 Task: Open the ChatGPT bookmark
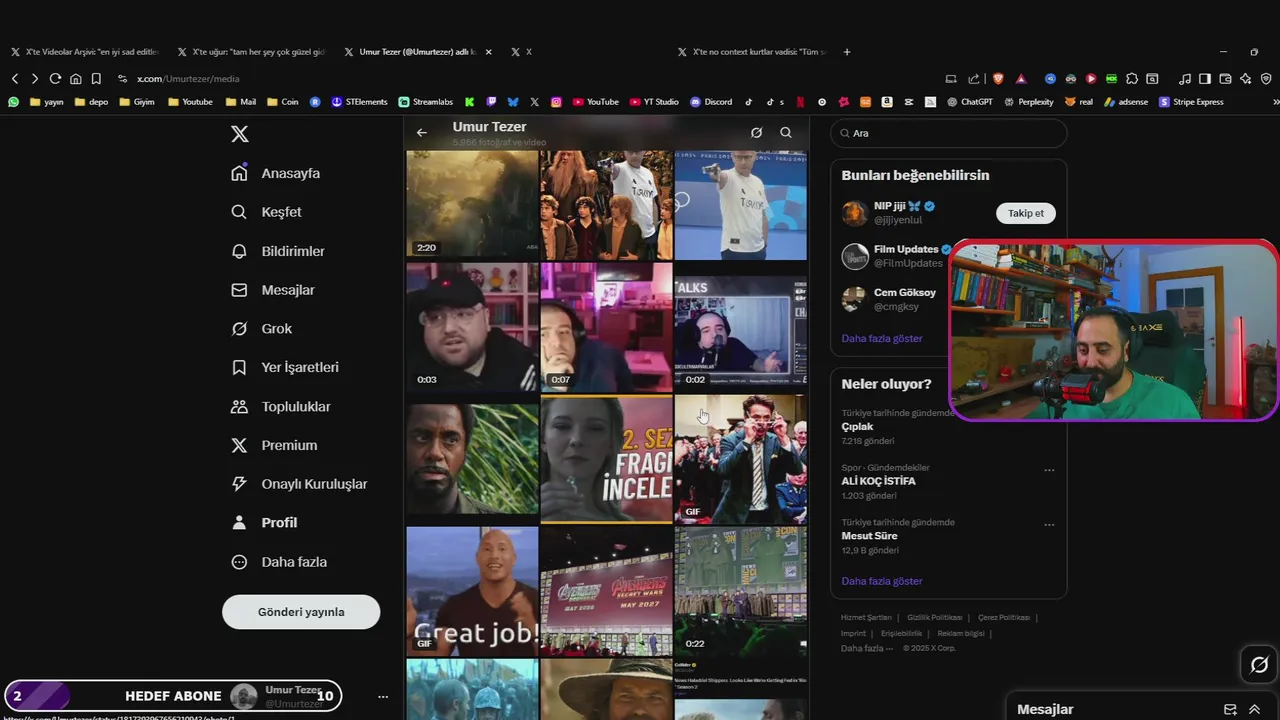969,102
